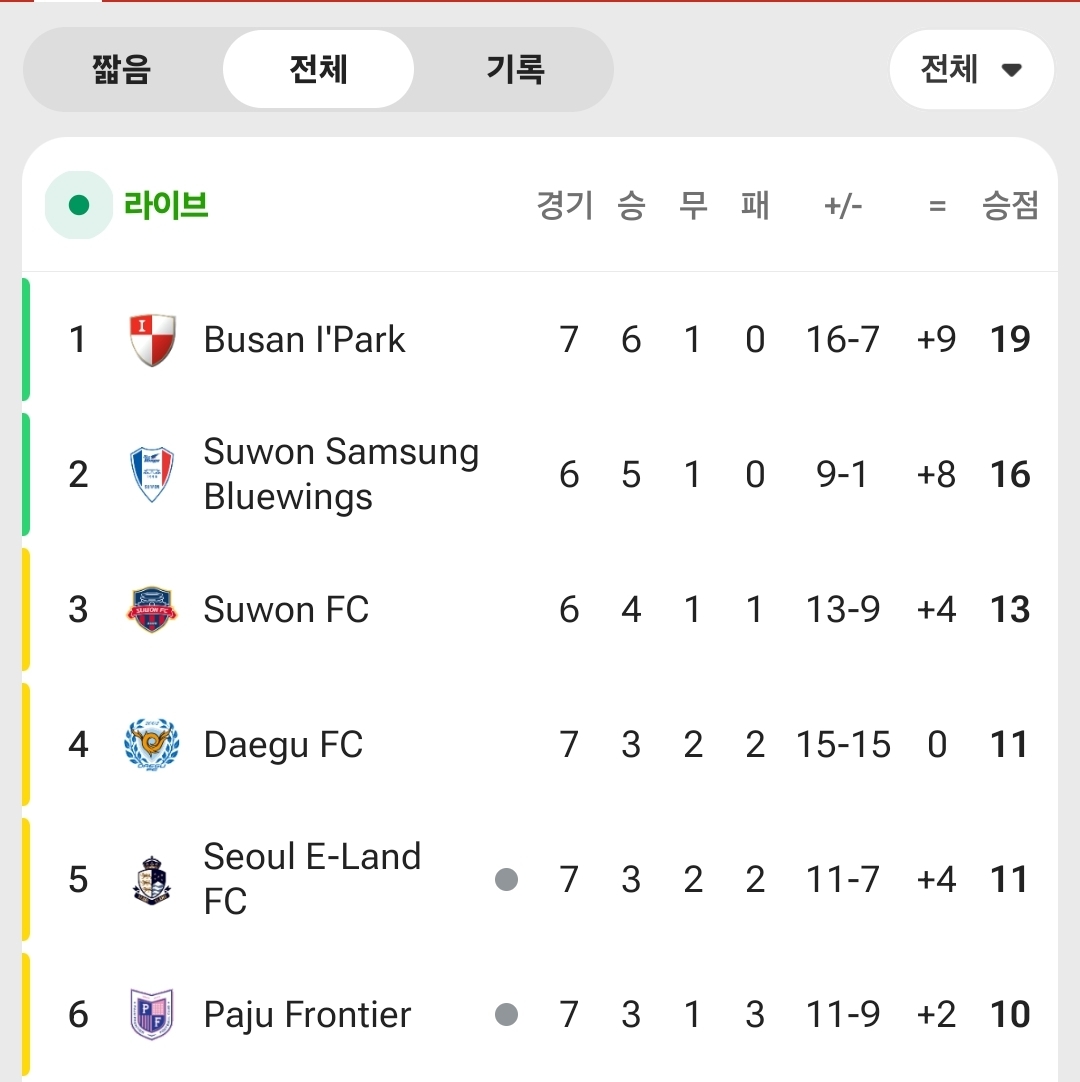The width and height of the screenshot is (1080, 1082).
Task: Click the Daegu FC team emblem
Action: point(153,745)
